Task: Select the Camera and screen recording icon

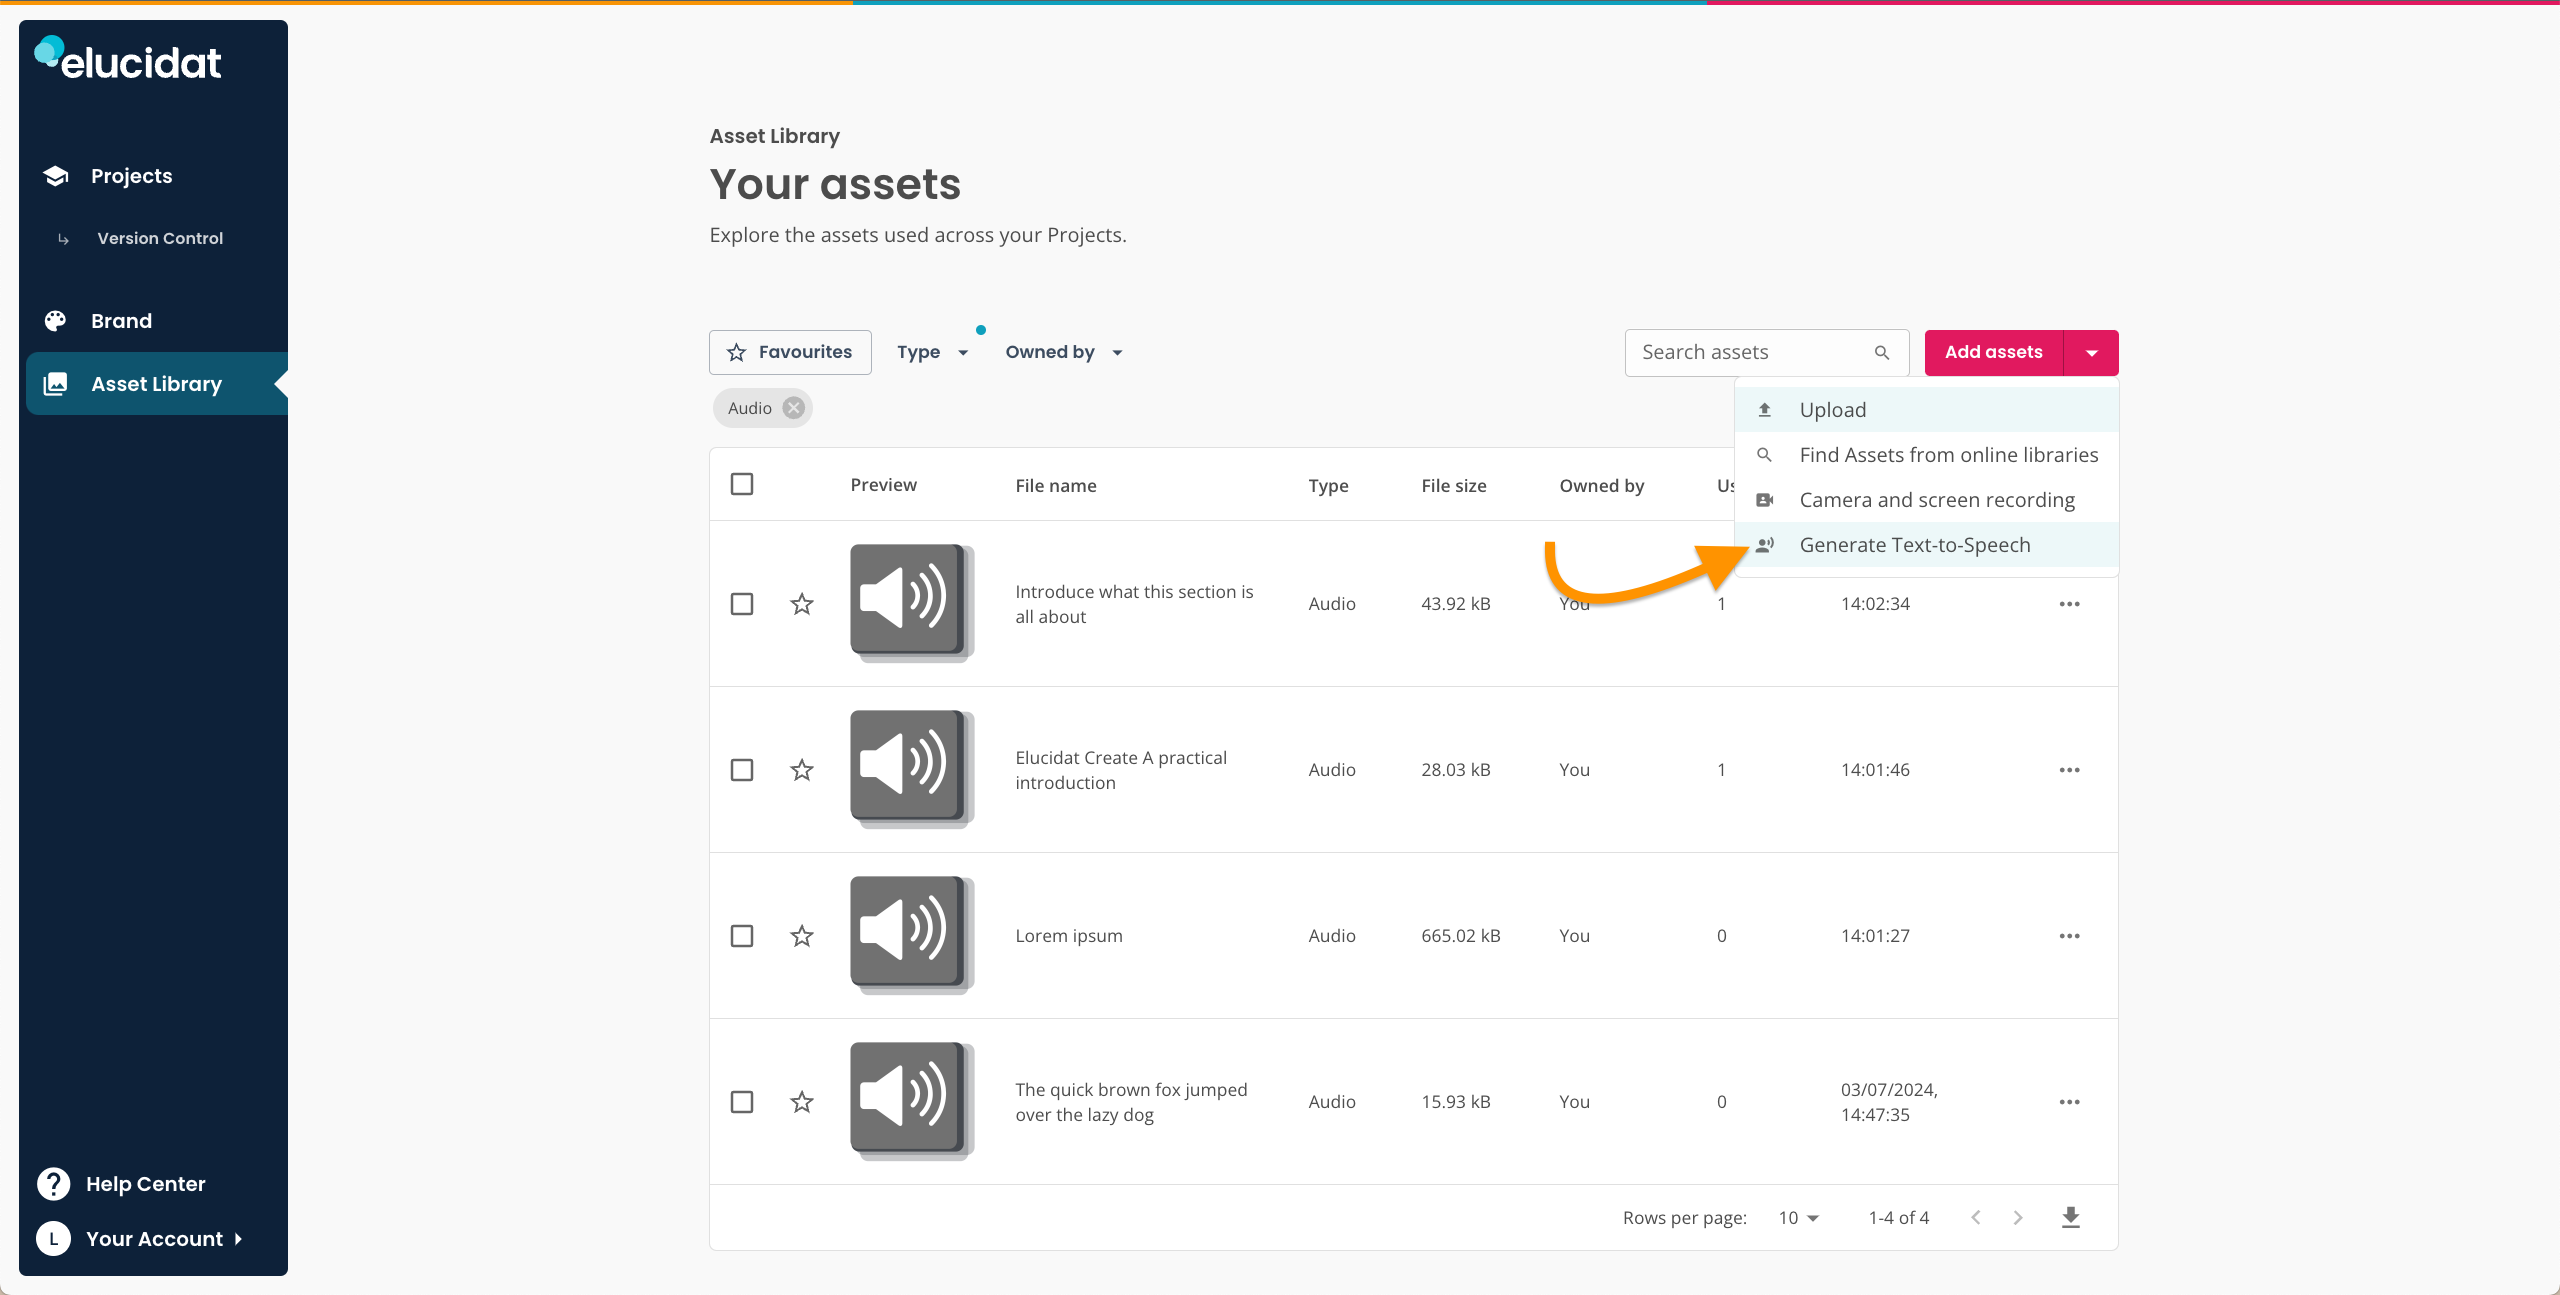Action: 1765,499
